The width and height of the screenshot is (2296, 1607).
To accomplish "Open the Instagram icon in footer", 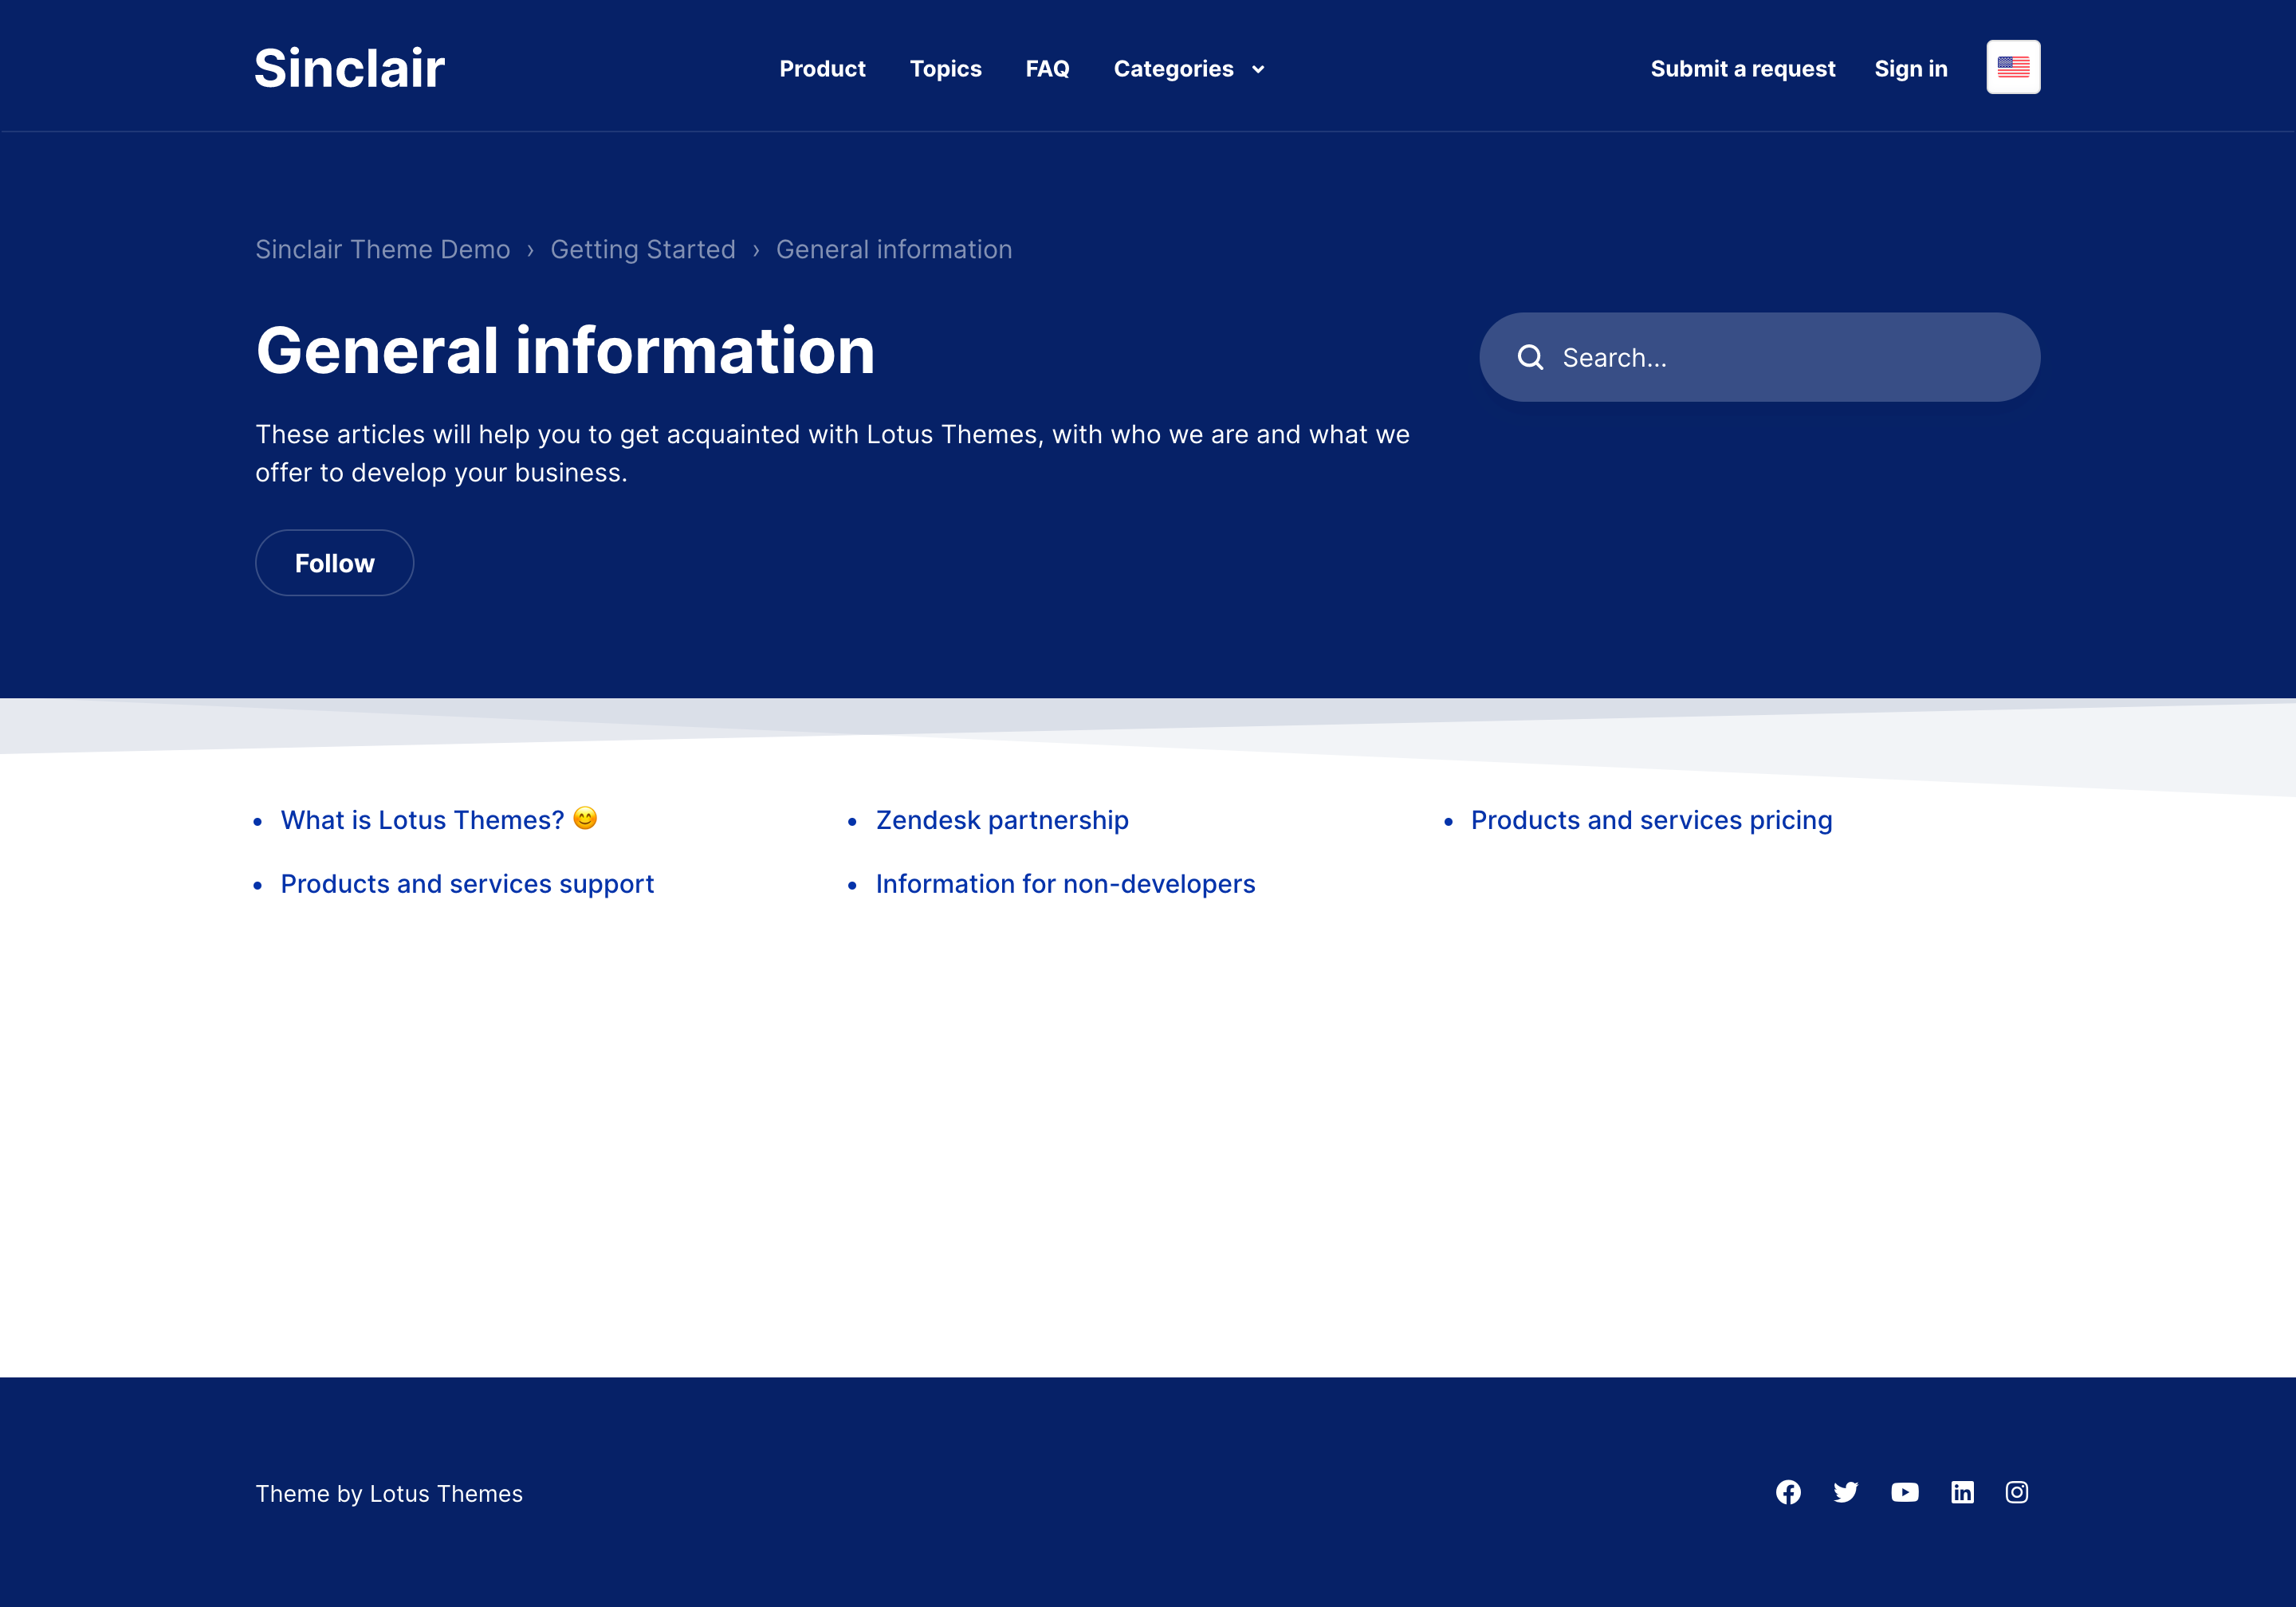I will [2017, 1492].
